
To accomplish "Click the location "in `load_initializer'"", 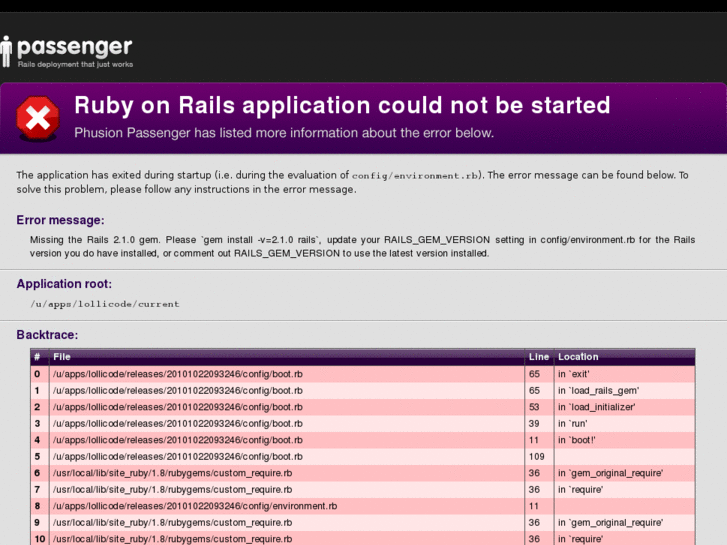I will (597, 407).
